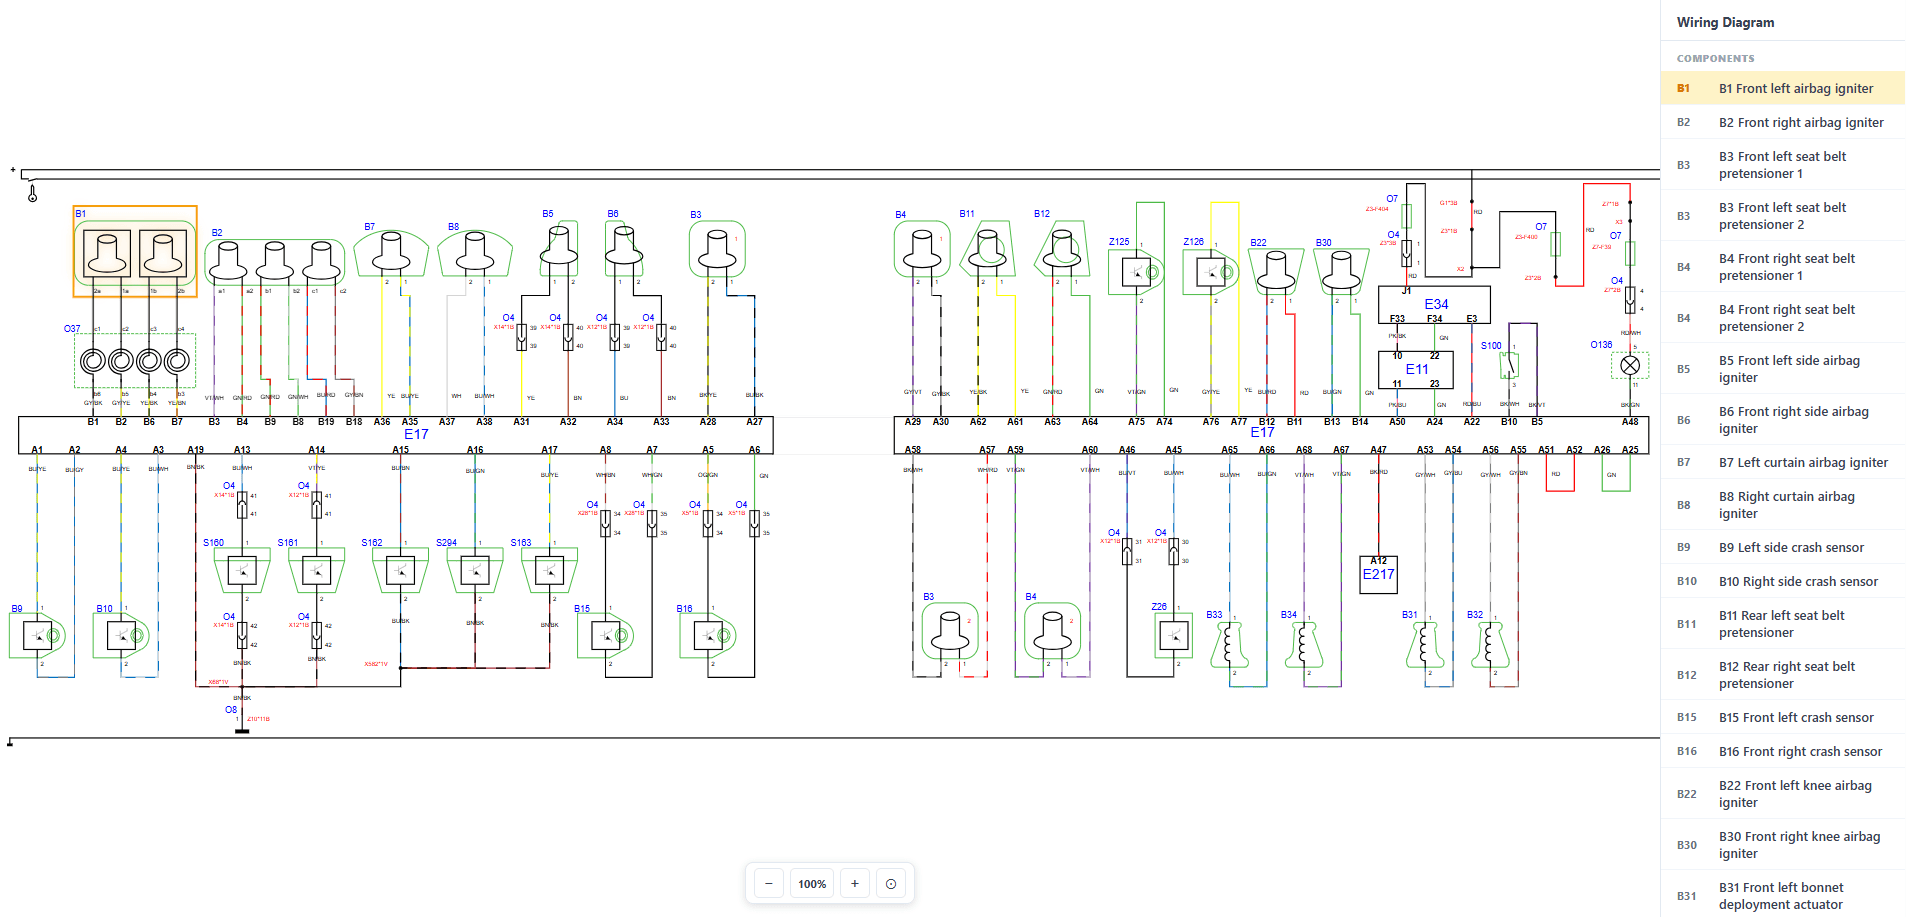The width and height of the screenshot is (1906, 917).
Task: Click the reset view target icon
Action: click(891, 884)
